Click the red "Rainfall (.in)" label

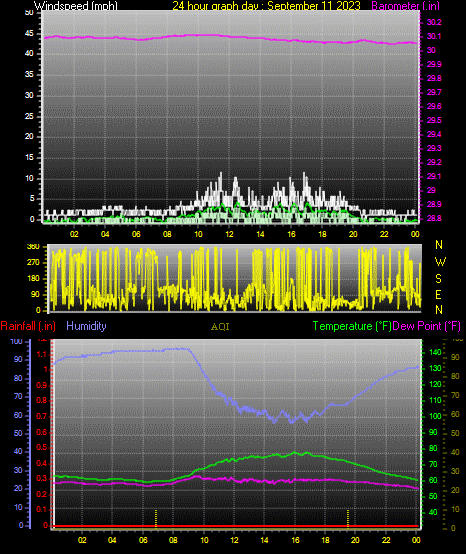click(x=28, y=326)
